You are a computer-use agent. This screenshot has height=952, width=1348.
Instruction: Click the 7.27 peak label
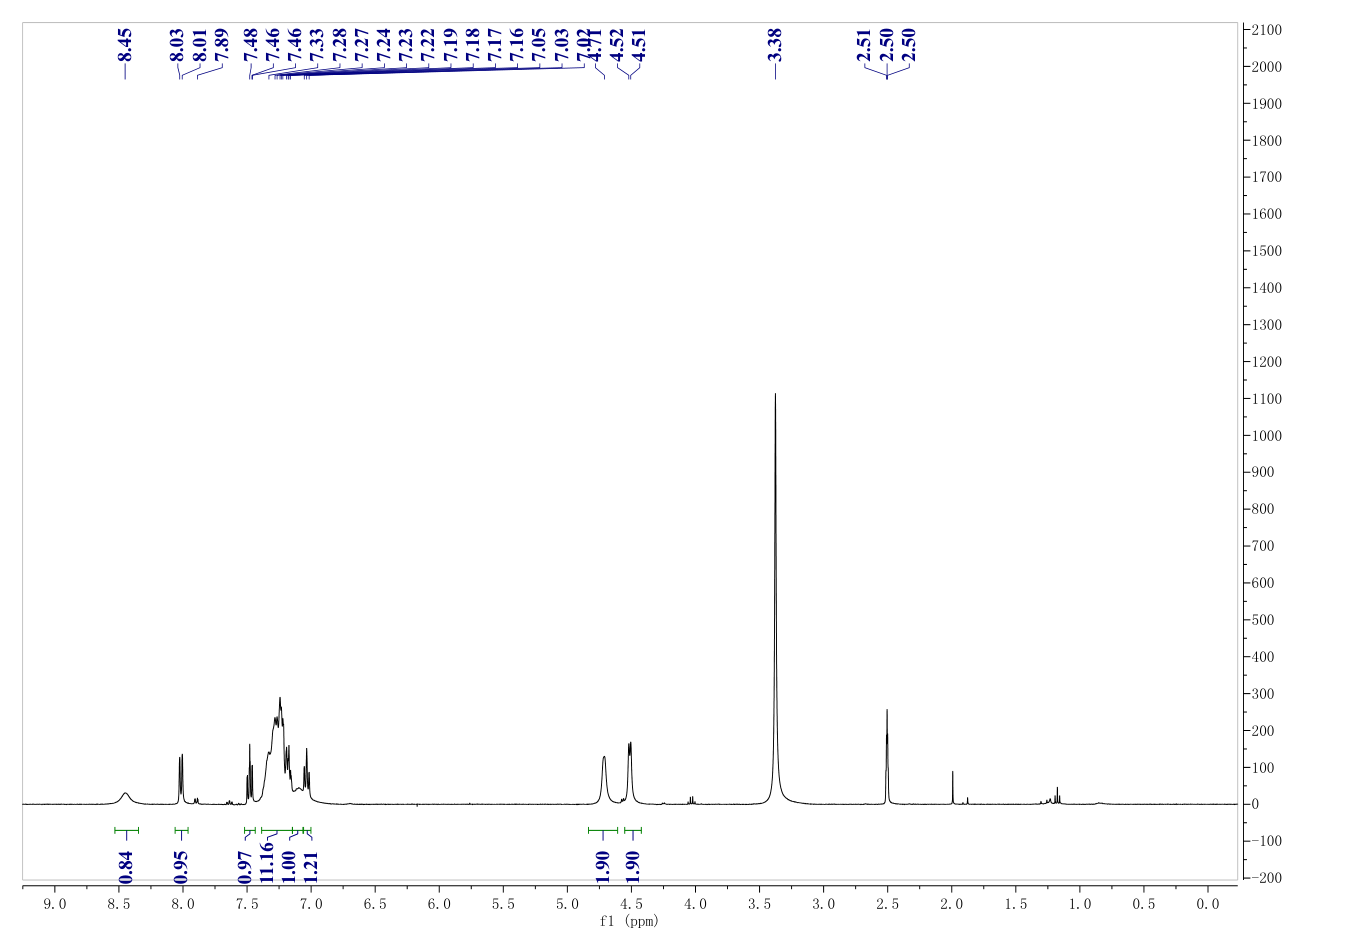click(361, 44)
